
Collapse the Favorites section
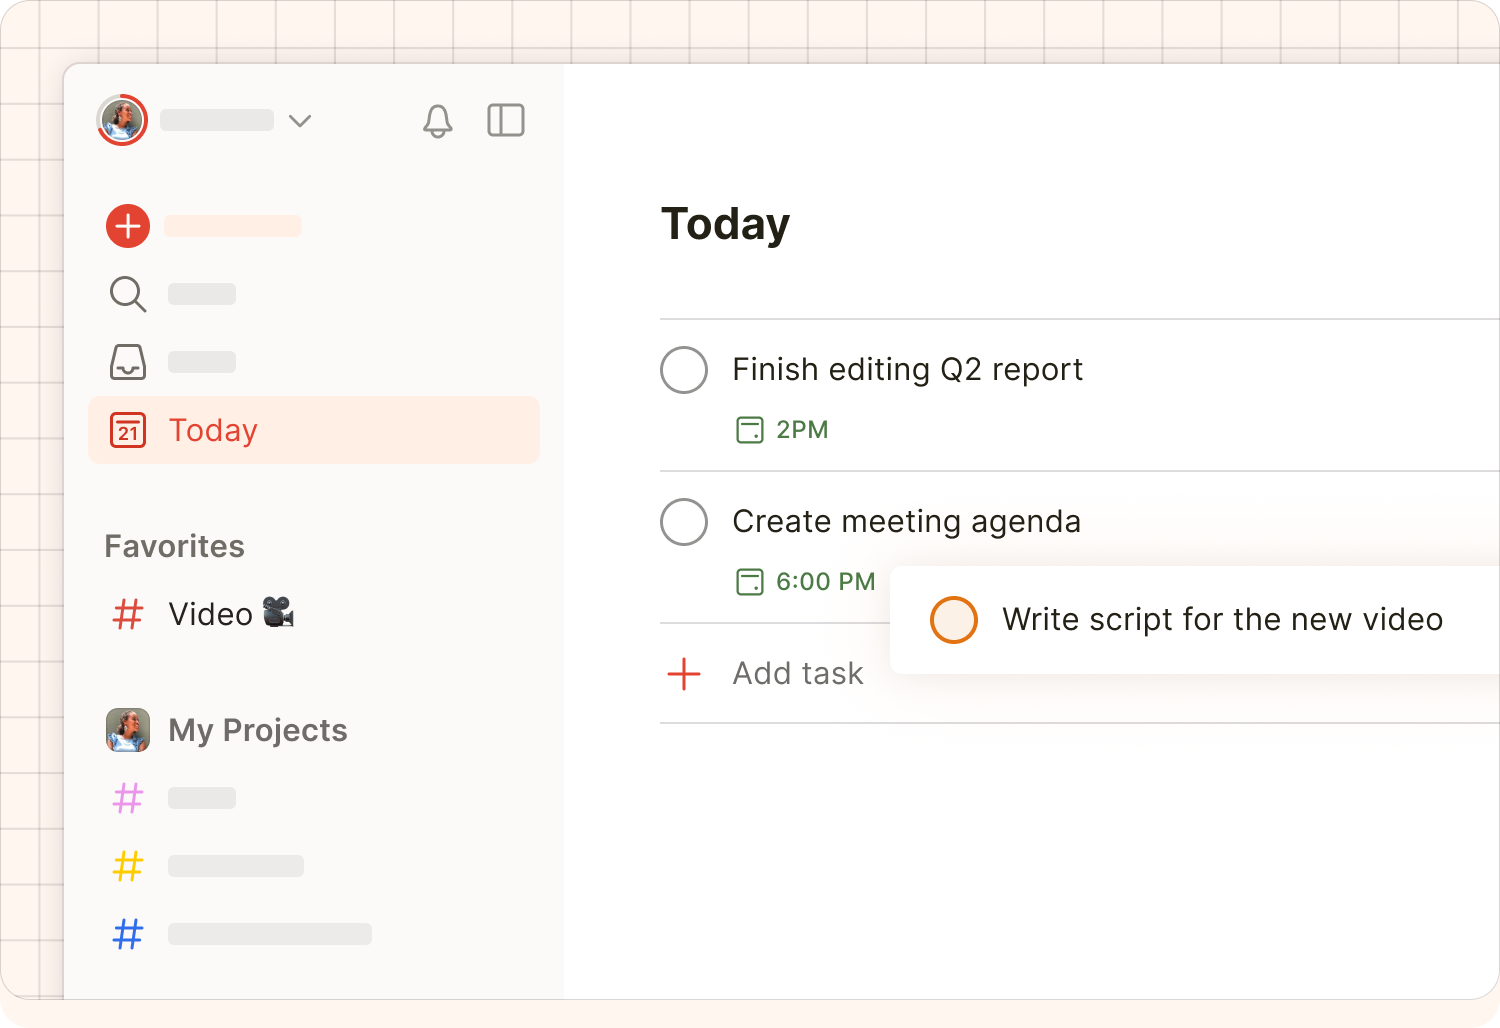tap(175, 546)
